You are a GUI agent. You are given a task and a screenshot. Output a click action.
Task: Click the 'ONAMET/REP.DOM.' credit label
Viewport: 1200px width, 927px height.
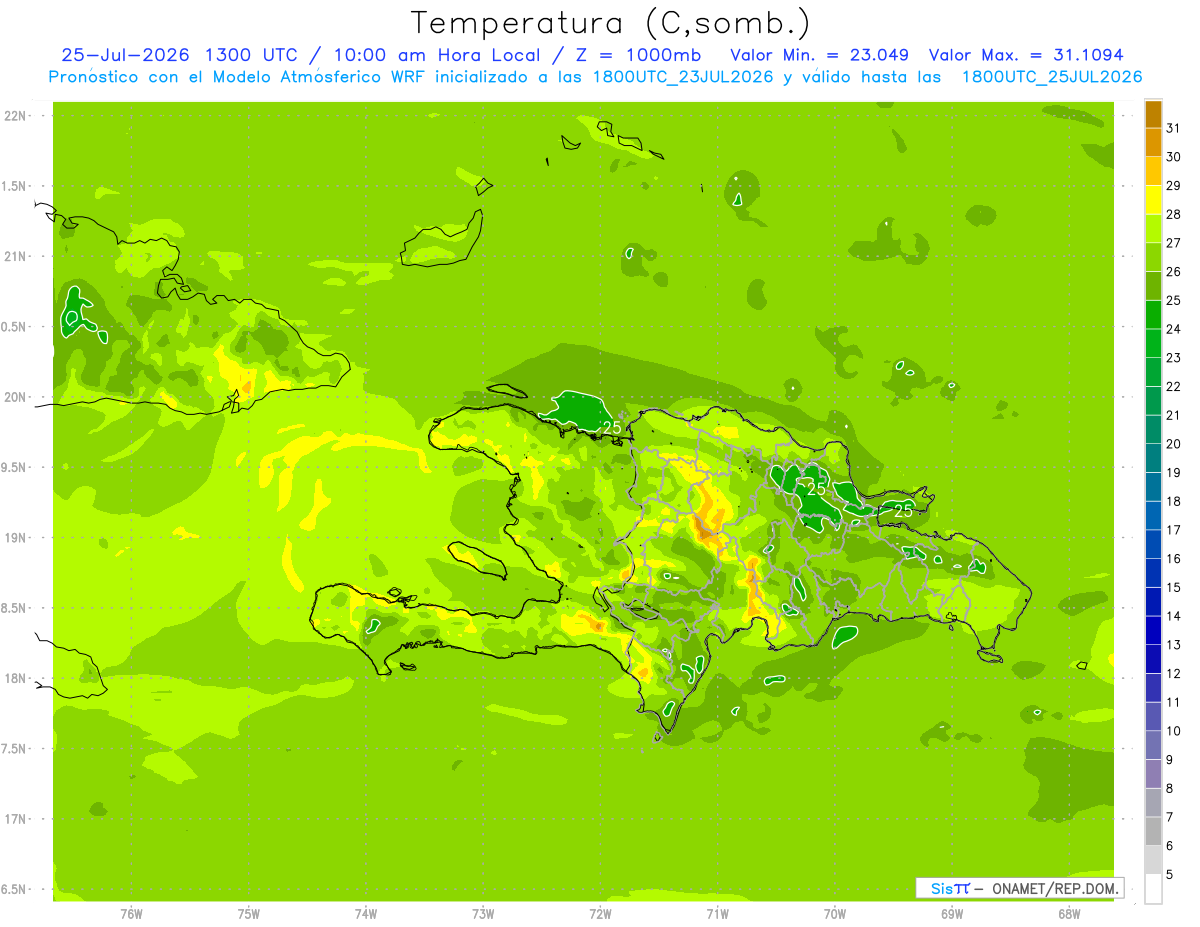[1055, 888]
